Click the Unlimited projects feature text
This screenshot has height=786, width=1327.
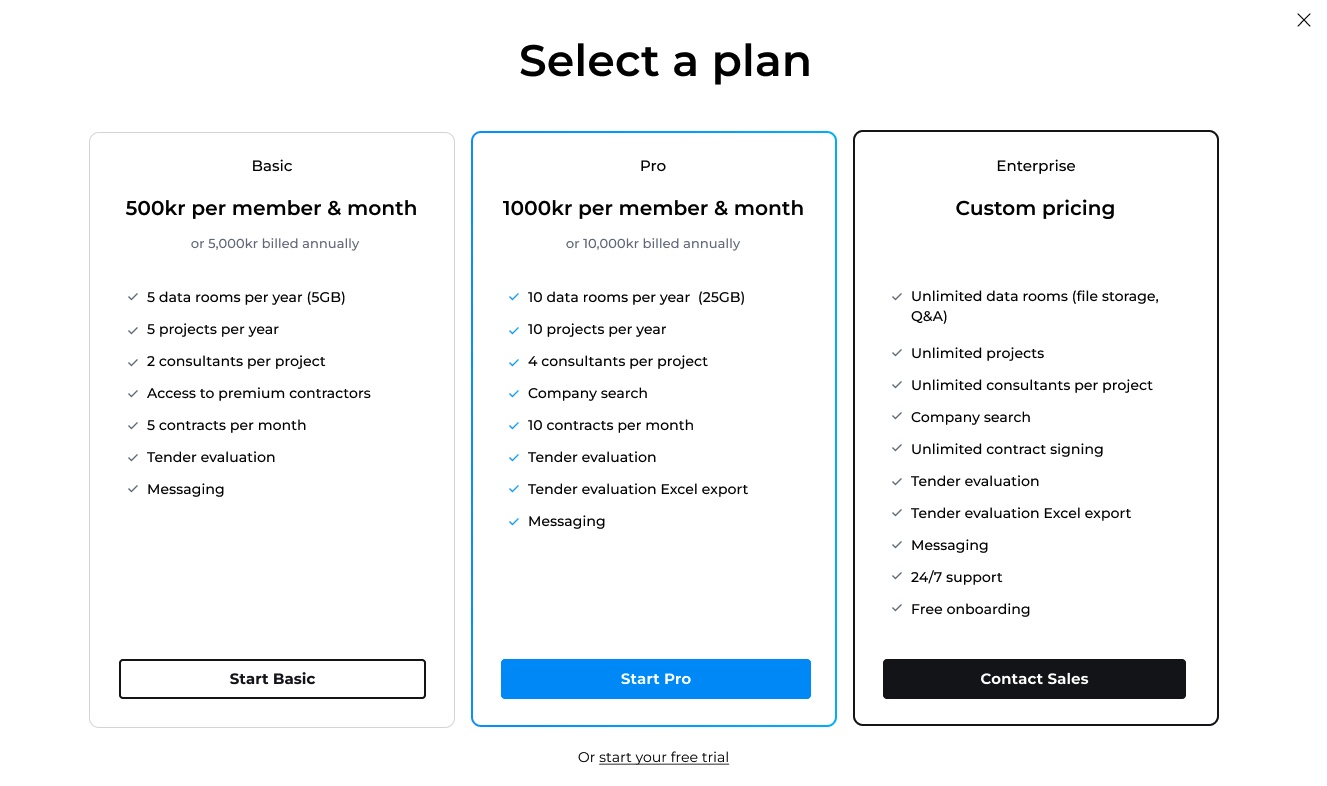tap(977, 353)
